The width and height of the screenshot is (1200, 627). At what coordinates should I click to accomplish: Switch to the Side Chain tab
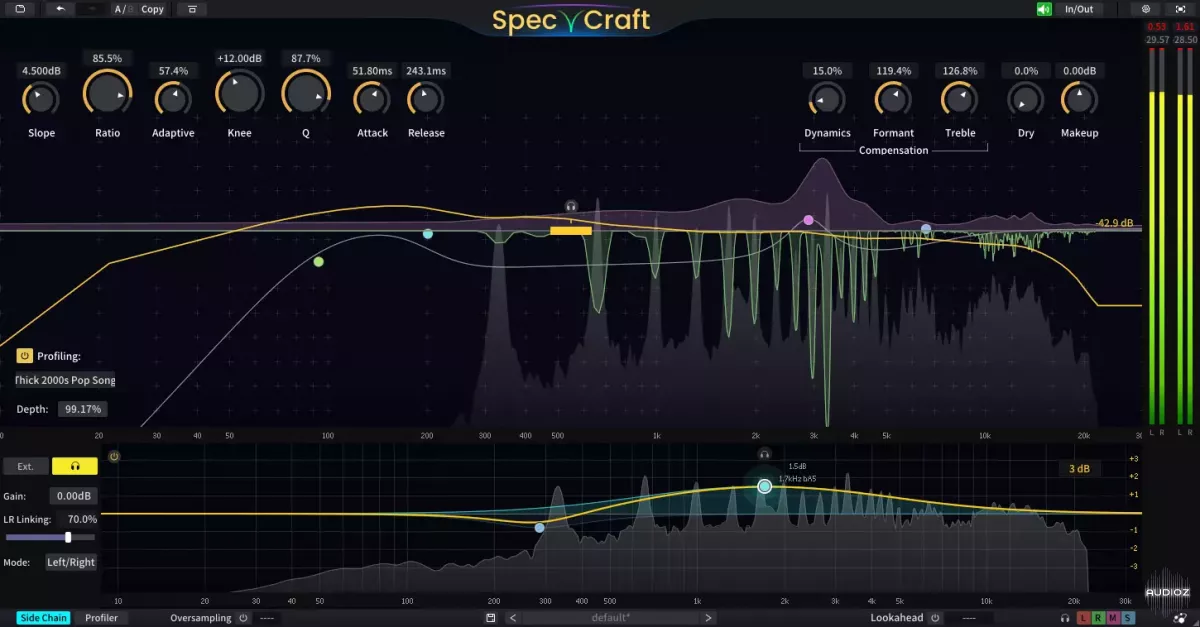[43, 618]
